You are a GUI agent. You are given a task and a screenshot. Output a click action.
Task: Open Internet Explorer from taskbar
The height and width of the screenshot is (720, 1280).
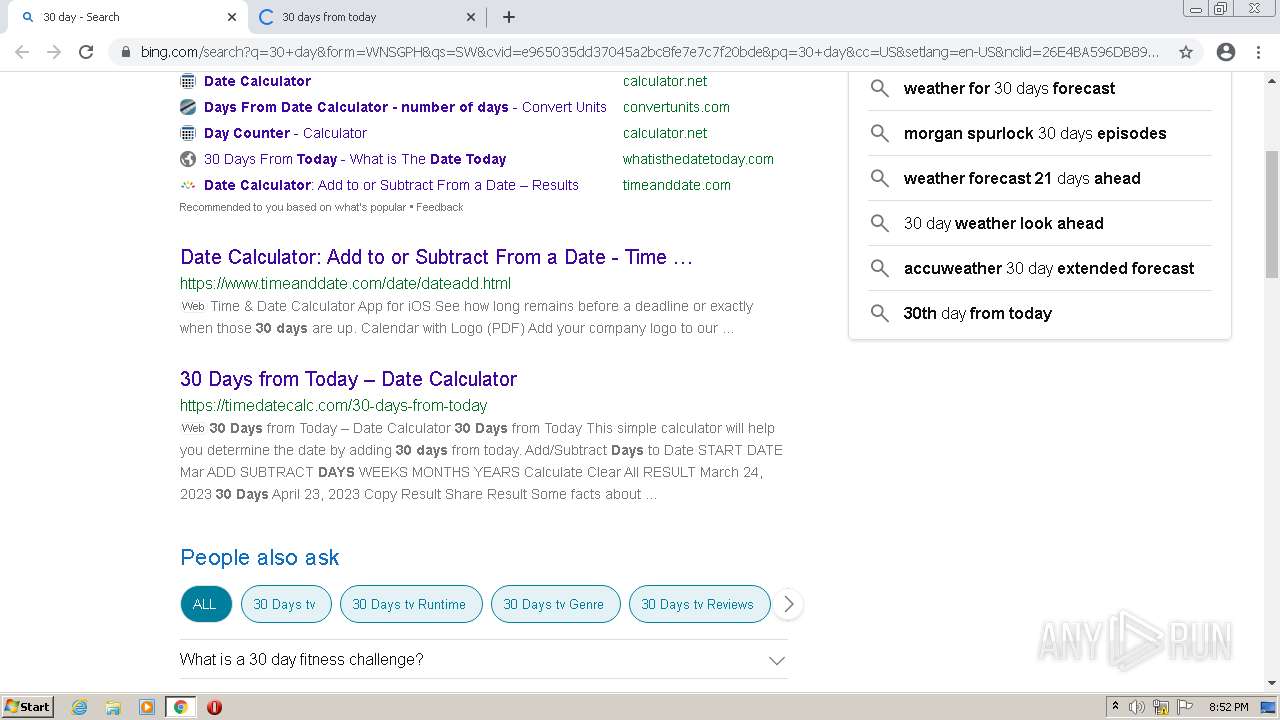(x=80, y=707)
